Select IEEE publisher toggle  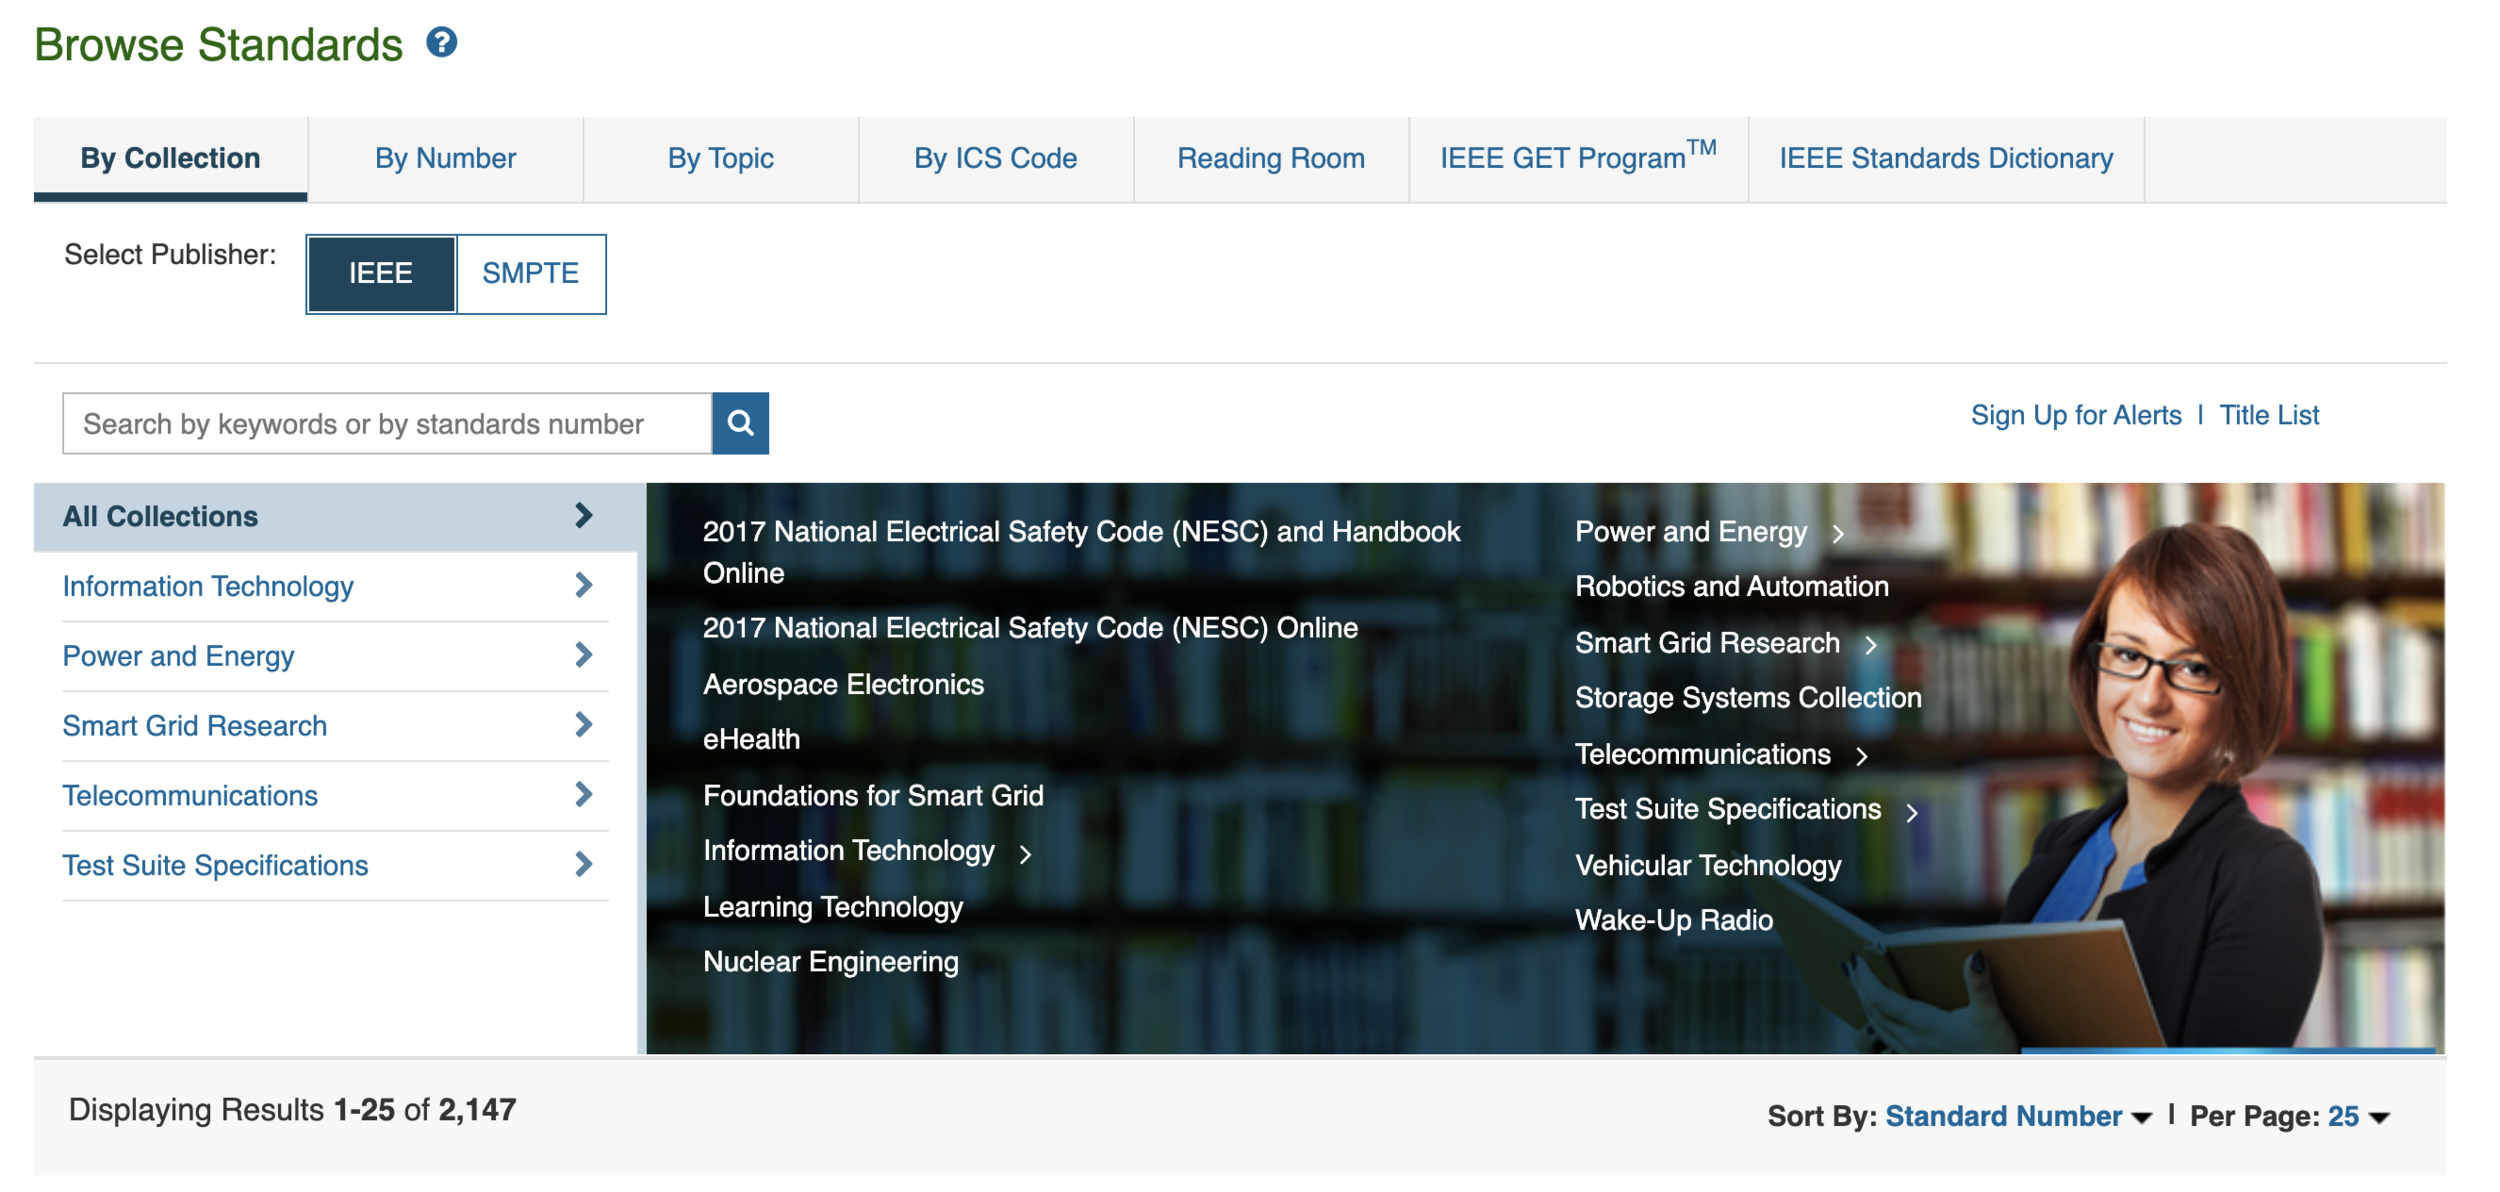pos(381,273)
